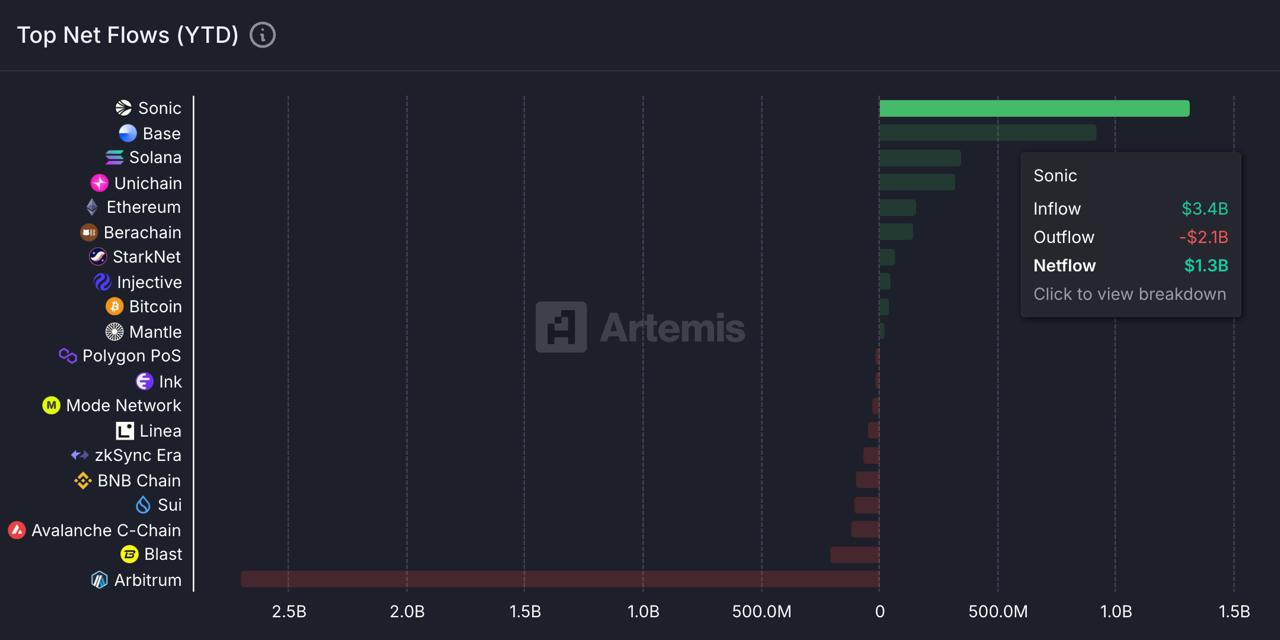Click the 'Base' axis label
The width and height of the screenshot is (1280, 640).
coord(162,133)
